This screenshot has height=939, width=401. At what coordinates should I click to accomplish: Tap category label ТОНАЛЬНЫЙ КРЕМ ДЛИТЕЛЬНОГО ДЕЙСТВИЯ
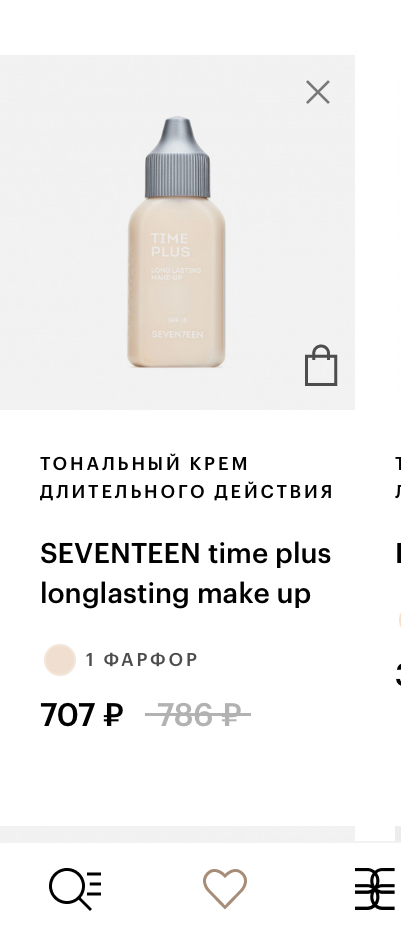(186, 477)
